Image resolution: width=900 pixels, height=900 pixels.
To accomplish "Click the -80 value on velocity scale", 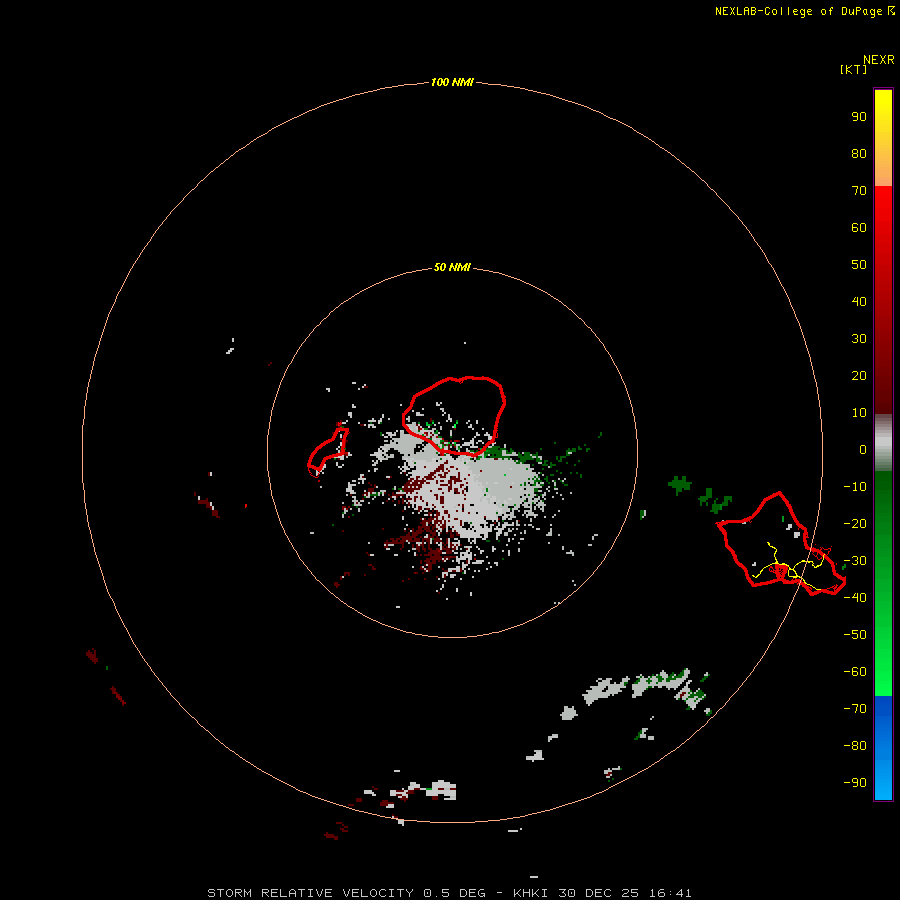I will tap(855, 746).
